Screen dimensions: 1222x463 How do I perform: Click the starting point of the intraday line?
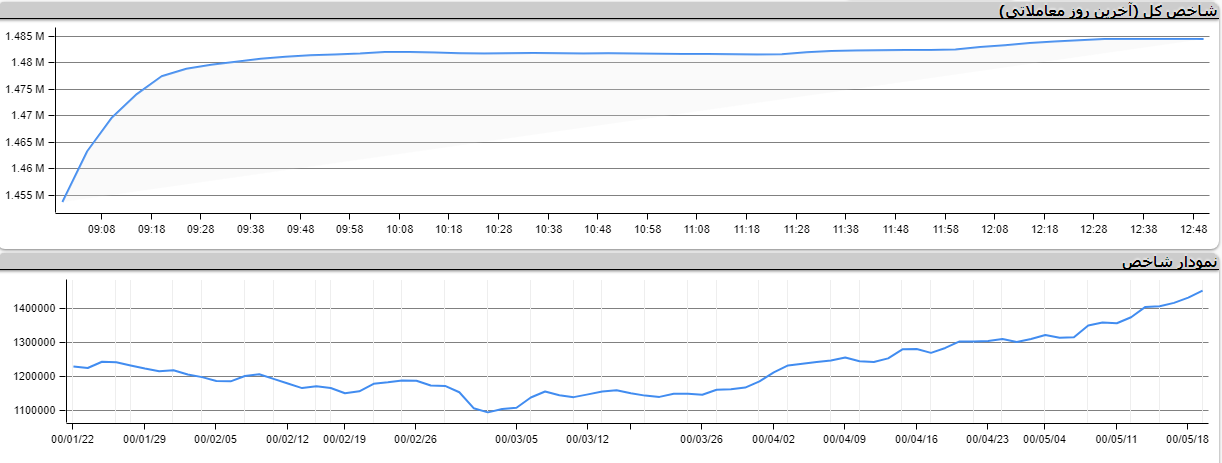click(63, 201)
